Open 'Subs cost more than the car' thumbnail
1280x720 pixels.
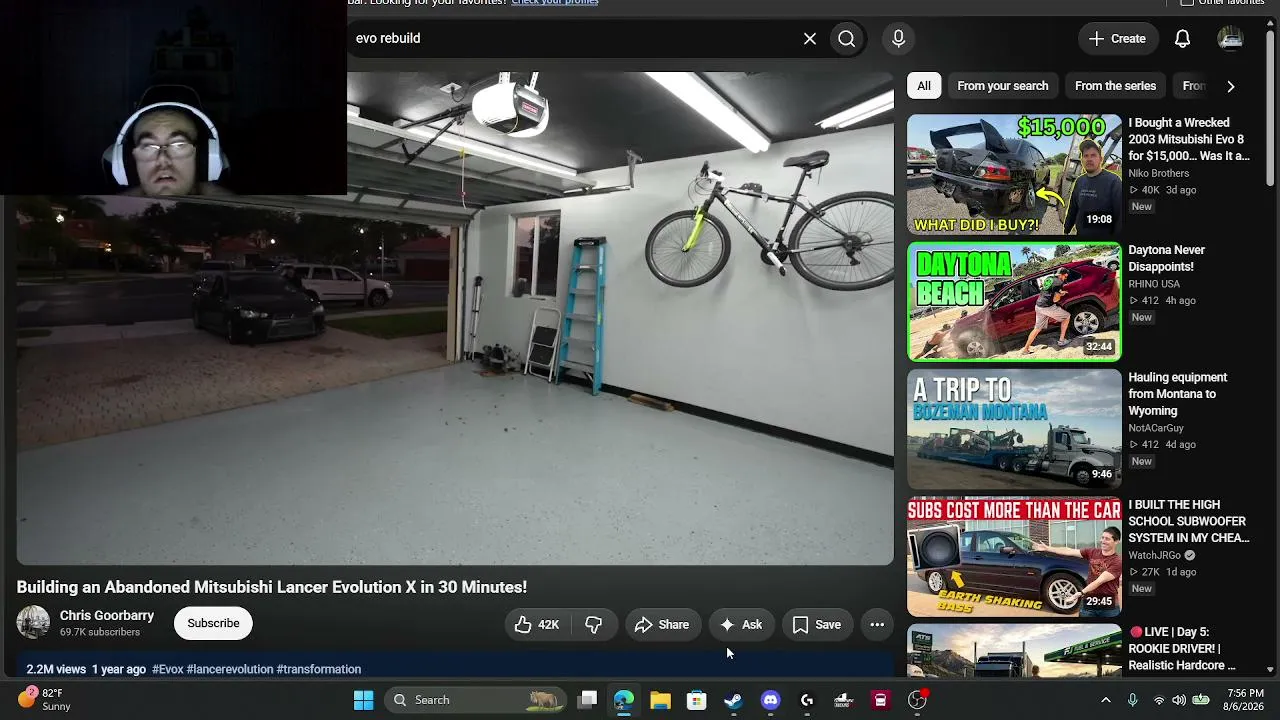[1014, 556]
